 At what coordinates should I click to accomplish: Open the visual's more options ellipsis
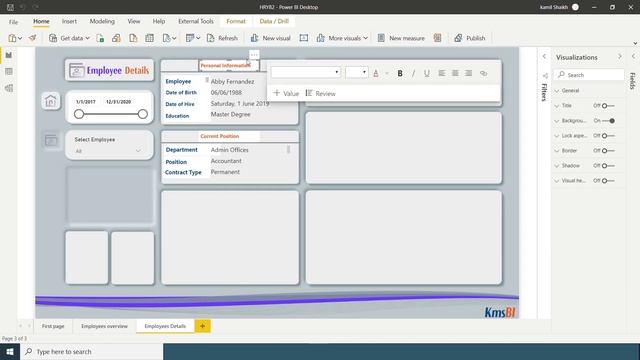pyautogui.click(x=254, y=55)
